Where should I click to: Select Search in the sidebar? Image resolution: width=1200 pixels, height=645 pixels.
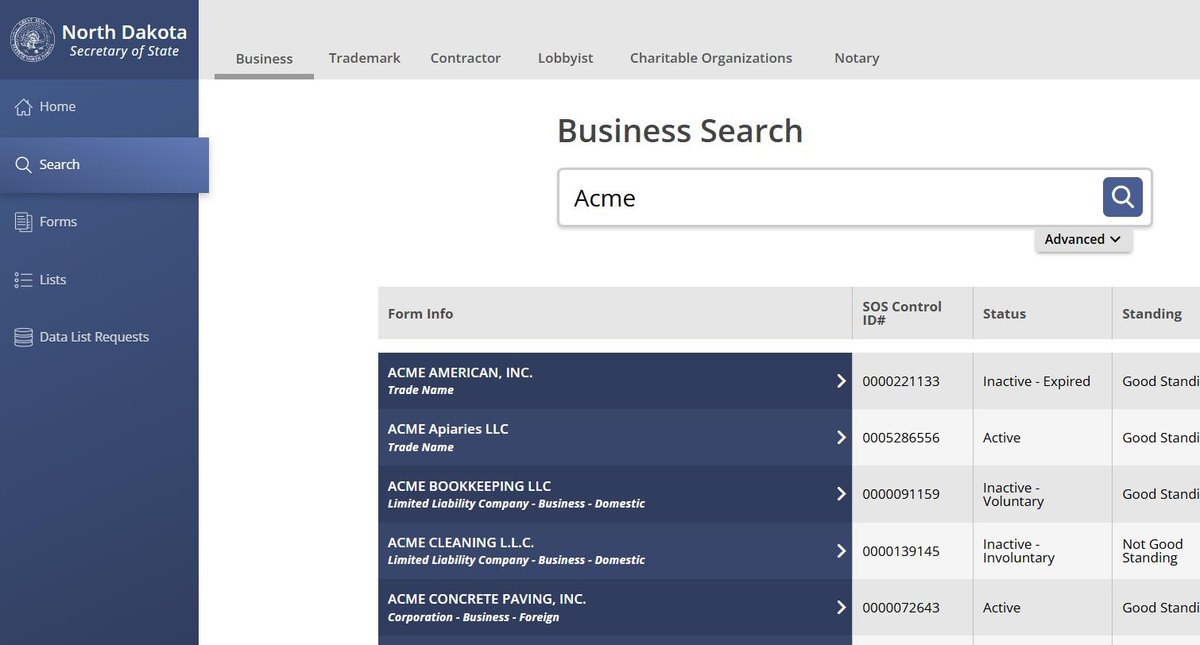click(x=104, y=165)
